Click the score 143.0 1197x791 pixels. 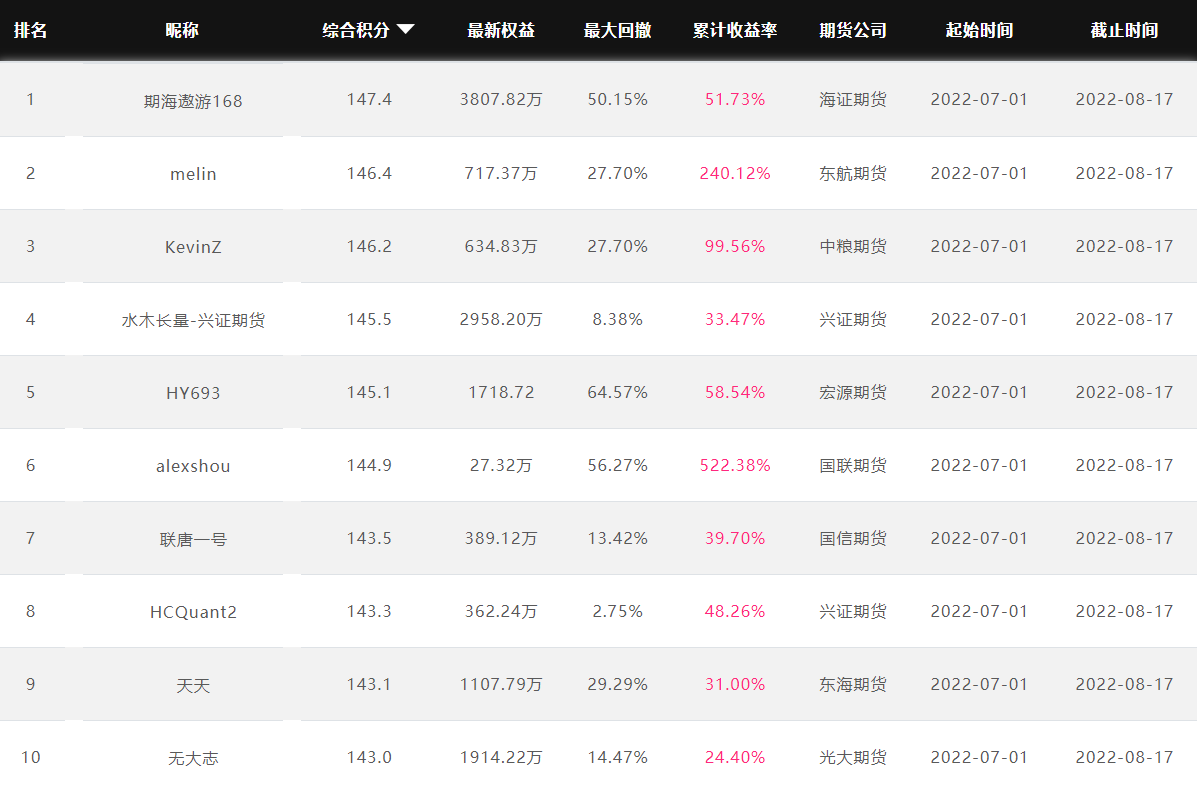click(x=369, y=757)
